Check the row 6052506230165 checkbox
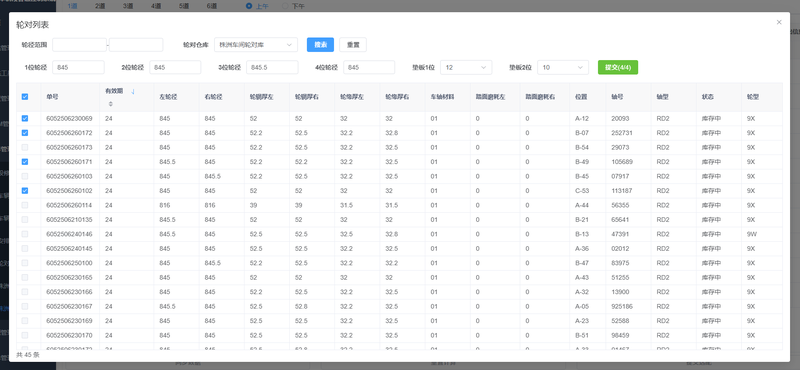This screenshot has width=800, height=370. 25,278
